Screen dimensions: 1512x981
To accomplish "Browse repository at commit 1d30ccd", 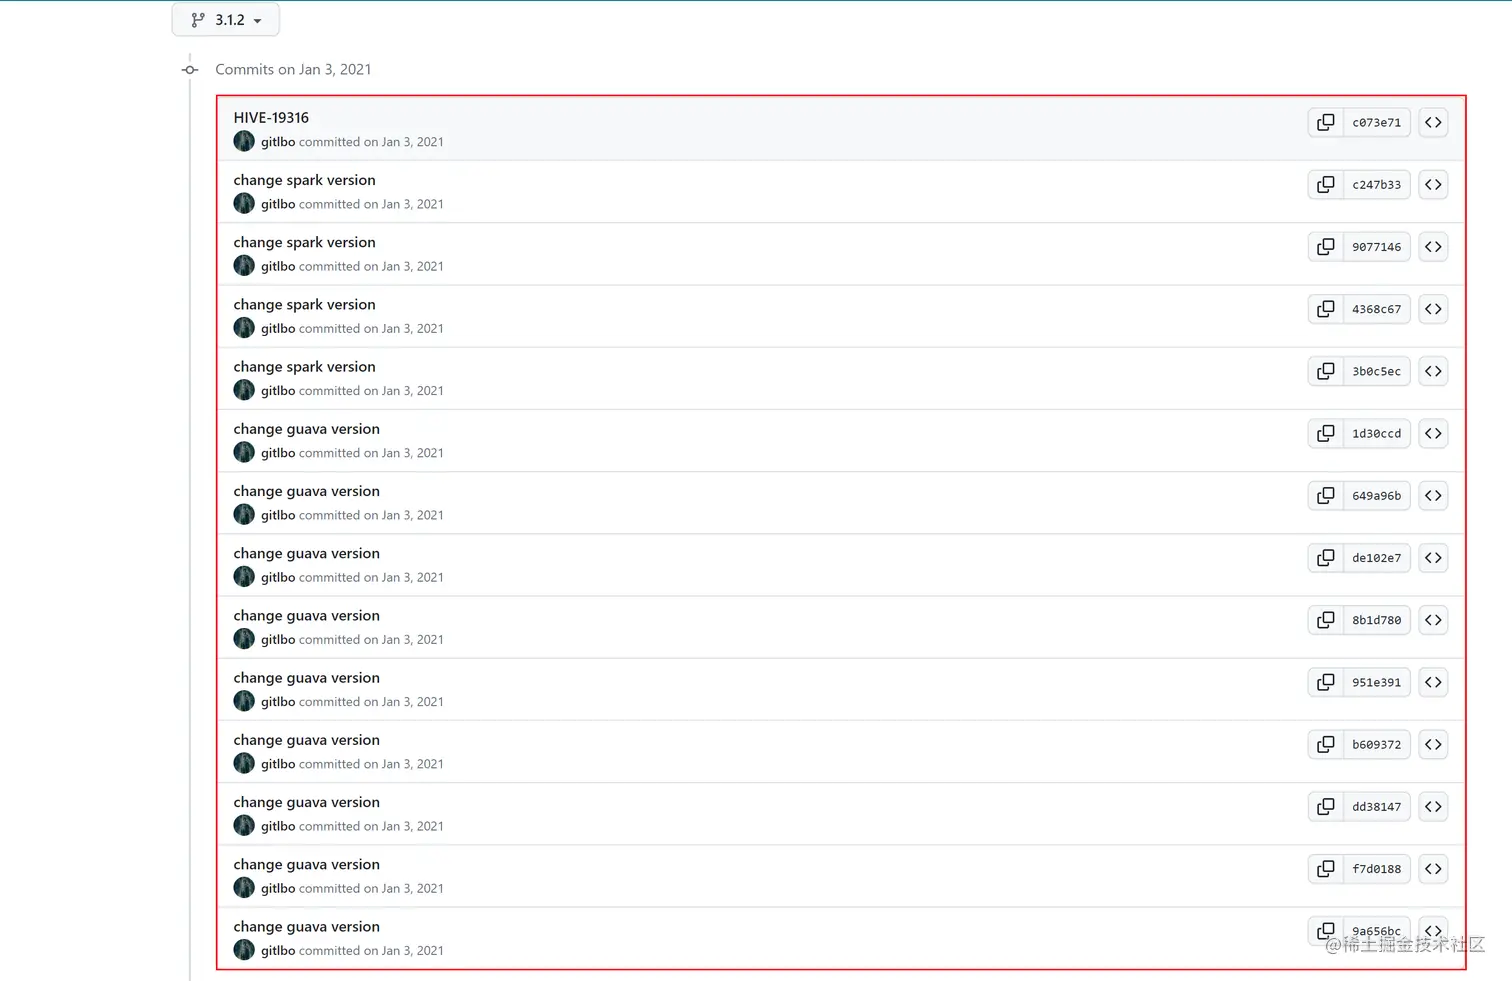I will click(1433, 433).
